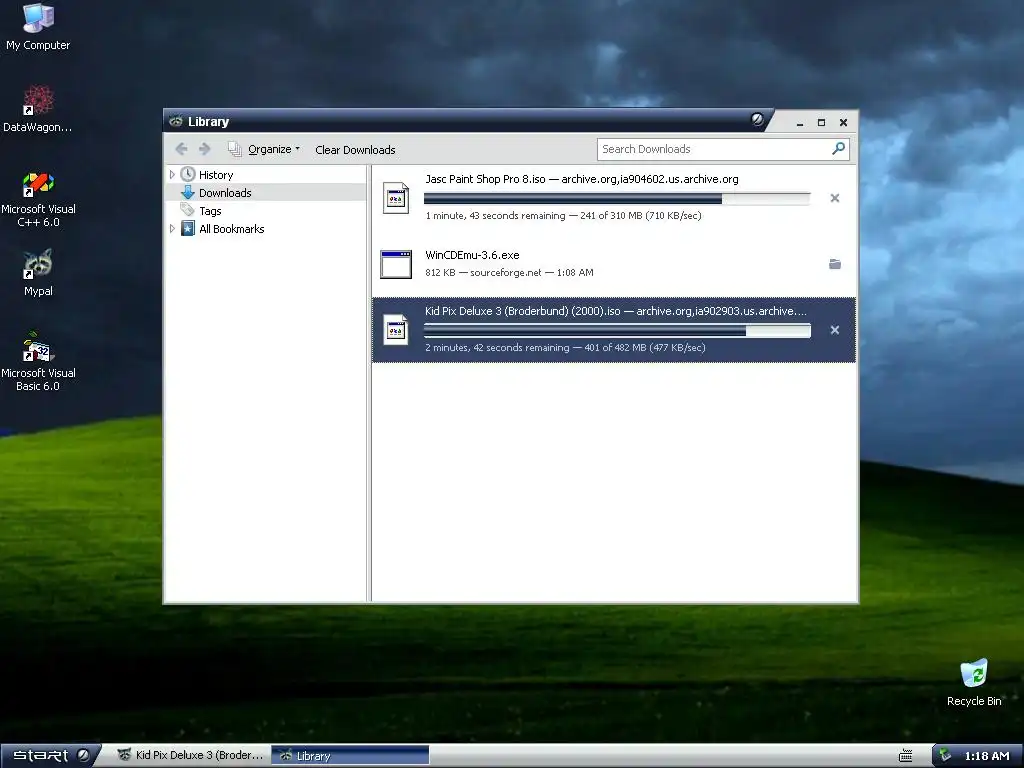Launch the Mypal browser shortcut
Screen dimensions: 1024x768
38,273
